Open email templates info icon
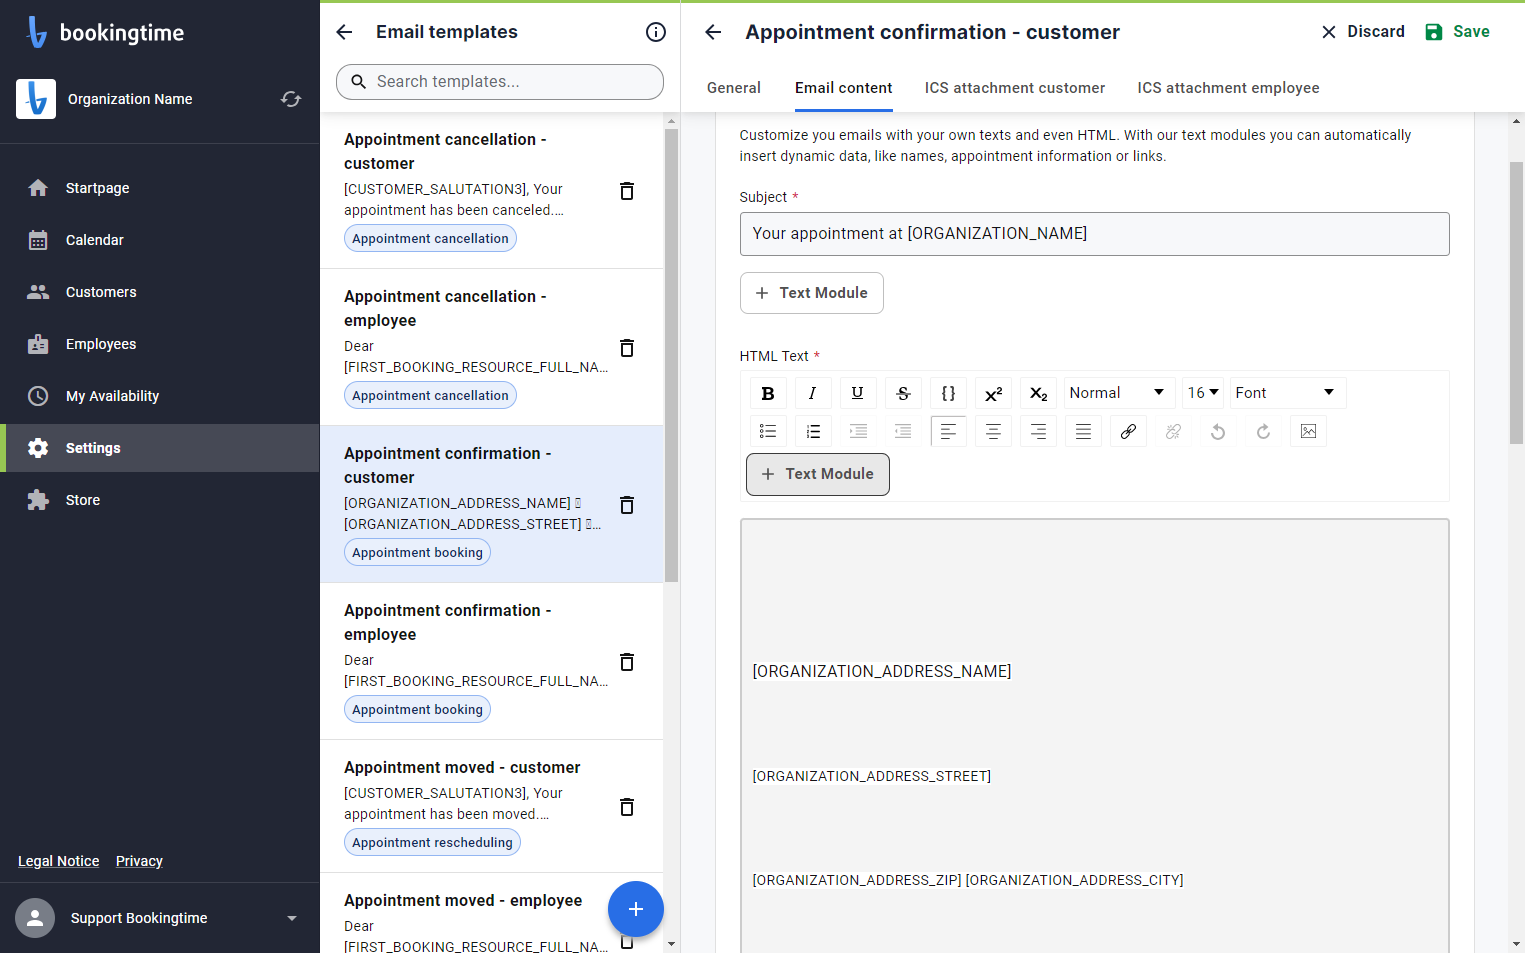Image resolution: width=1525 pixels, height=953 pixels. [656, 32]
